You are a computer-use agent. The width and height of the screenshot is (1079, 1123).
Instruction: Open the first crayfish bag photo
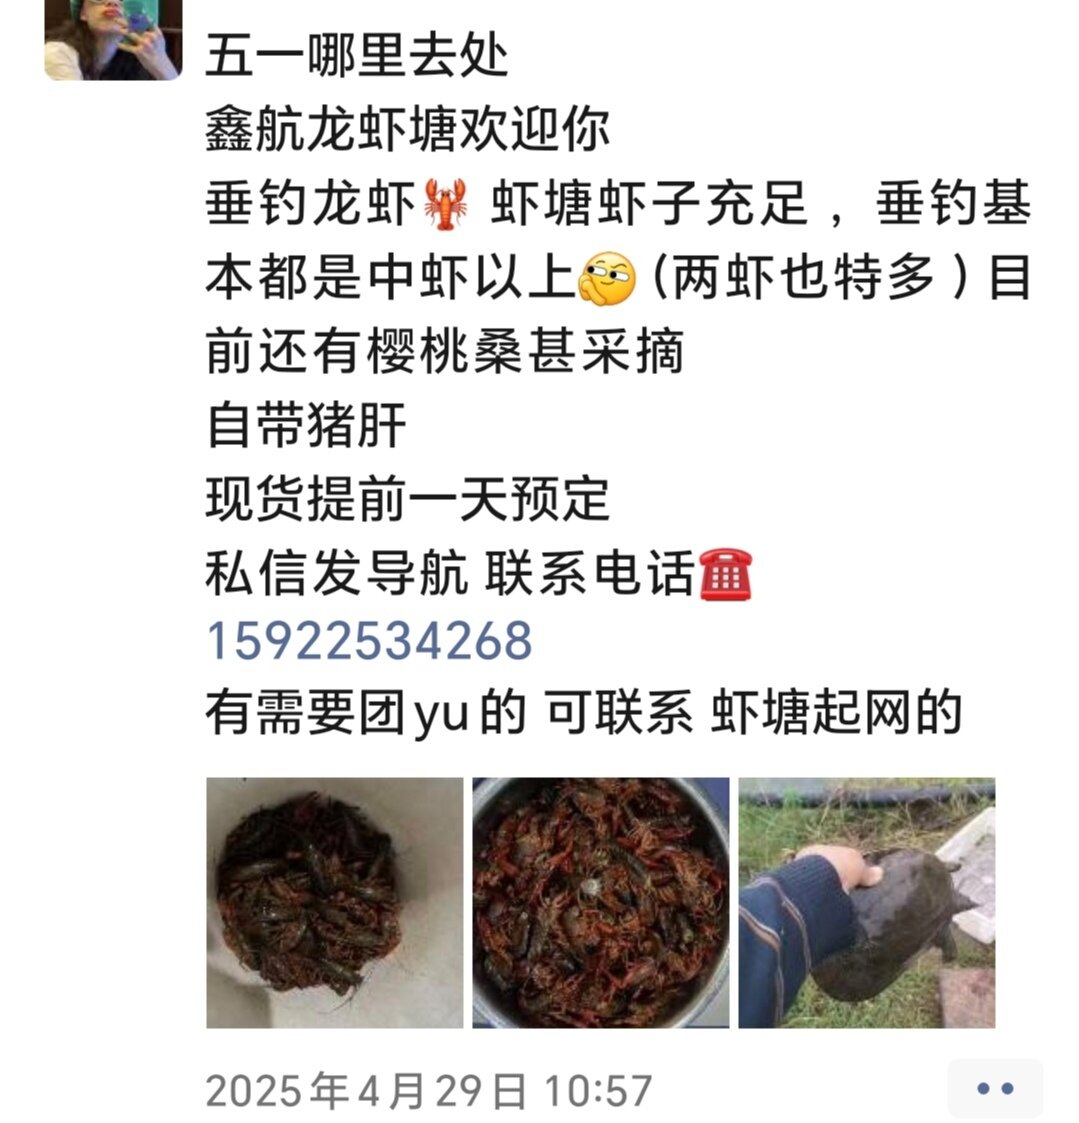334,902
